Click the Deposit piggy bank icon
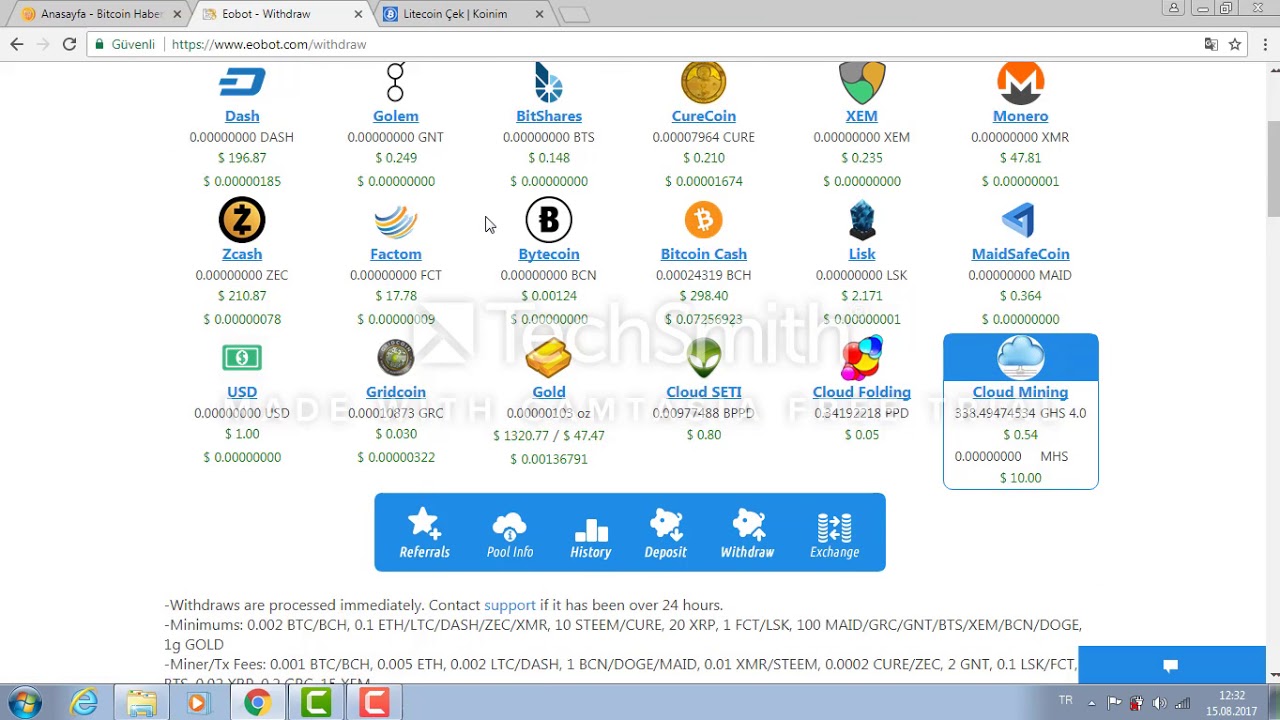Image resolution: width=1280 pixels, height=720 pixels. tap(665, 525)
